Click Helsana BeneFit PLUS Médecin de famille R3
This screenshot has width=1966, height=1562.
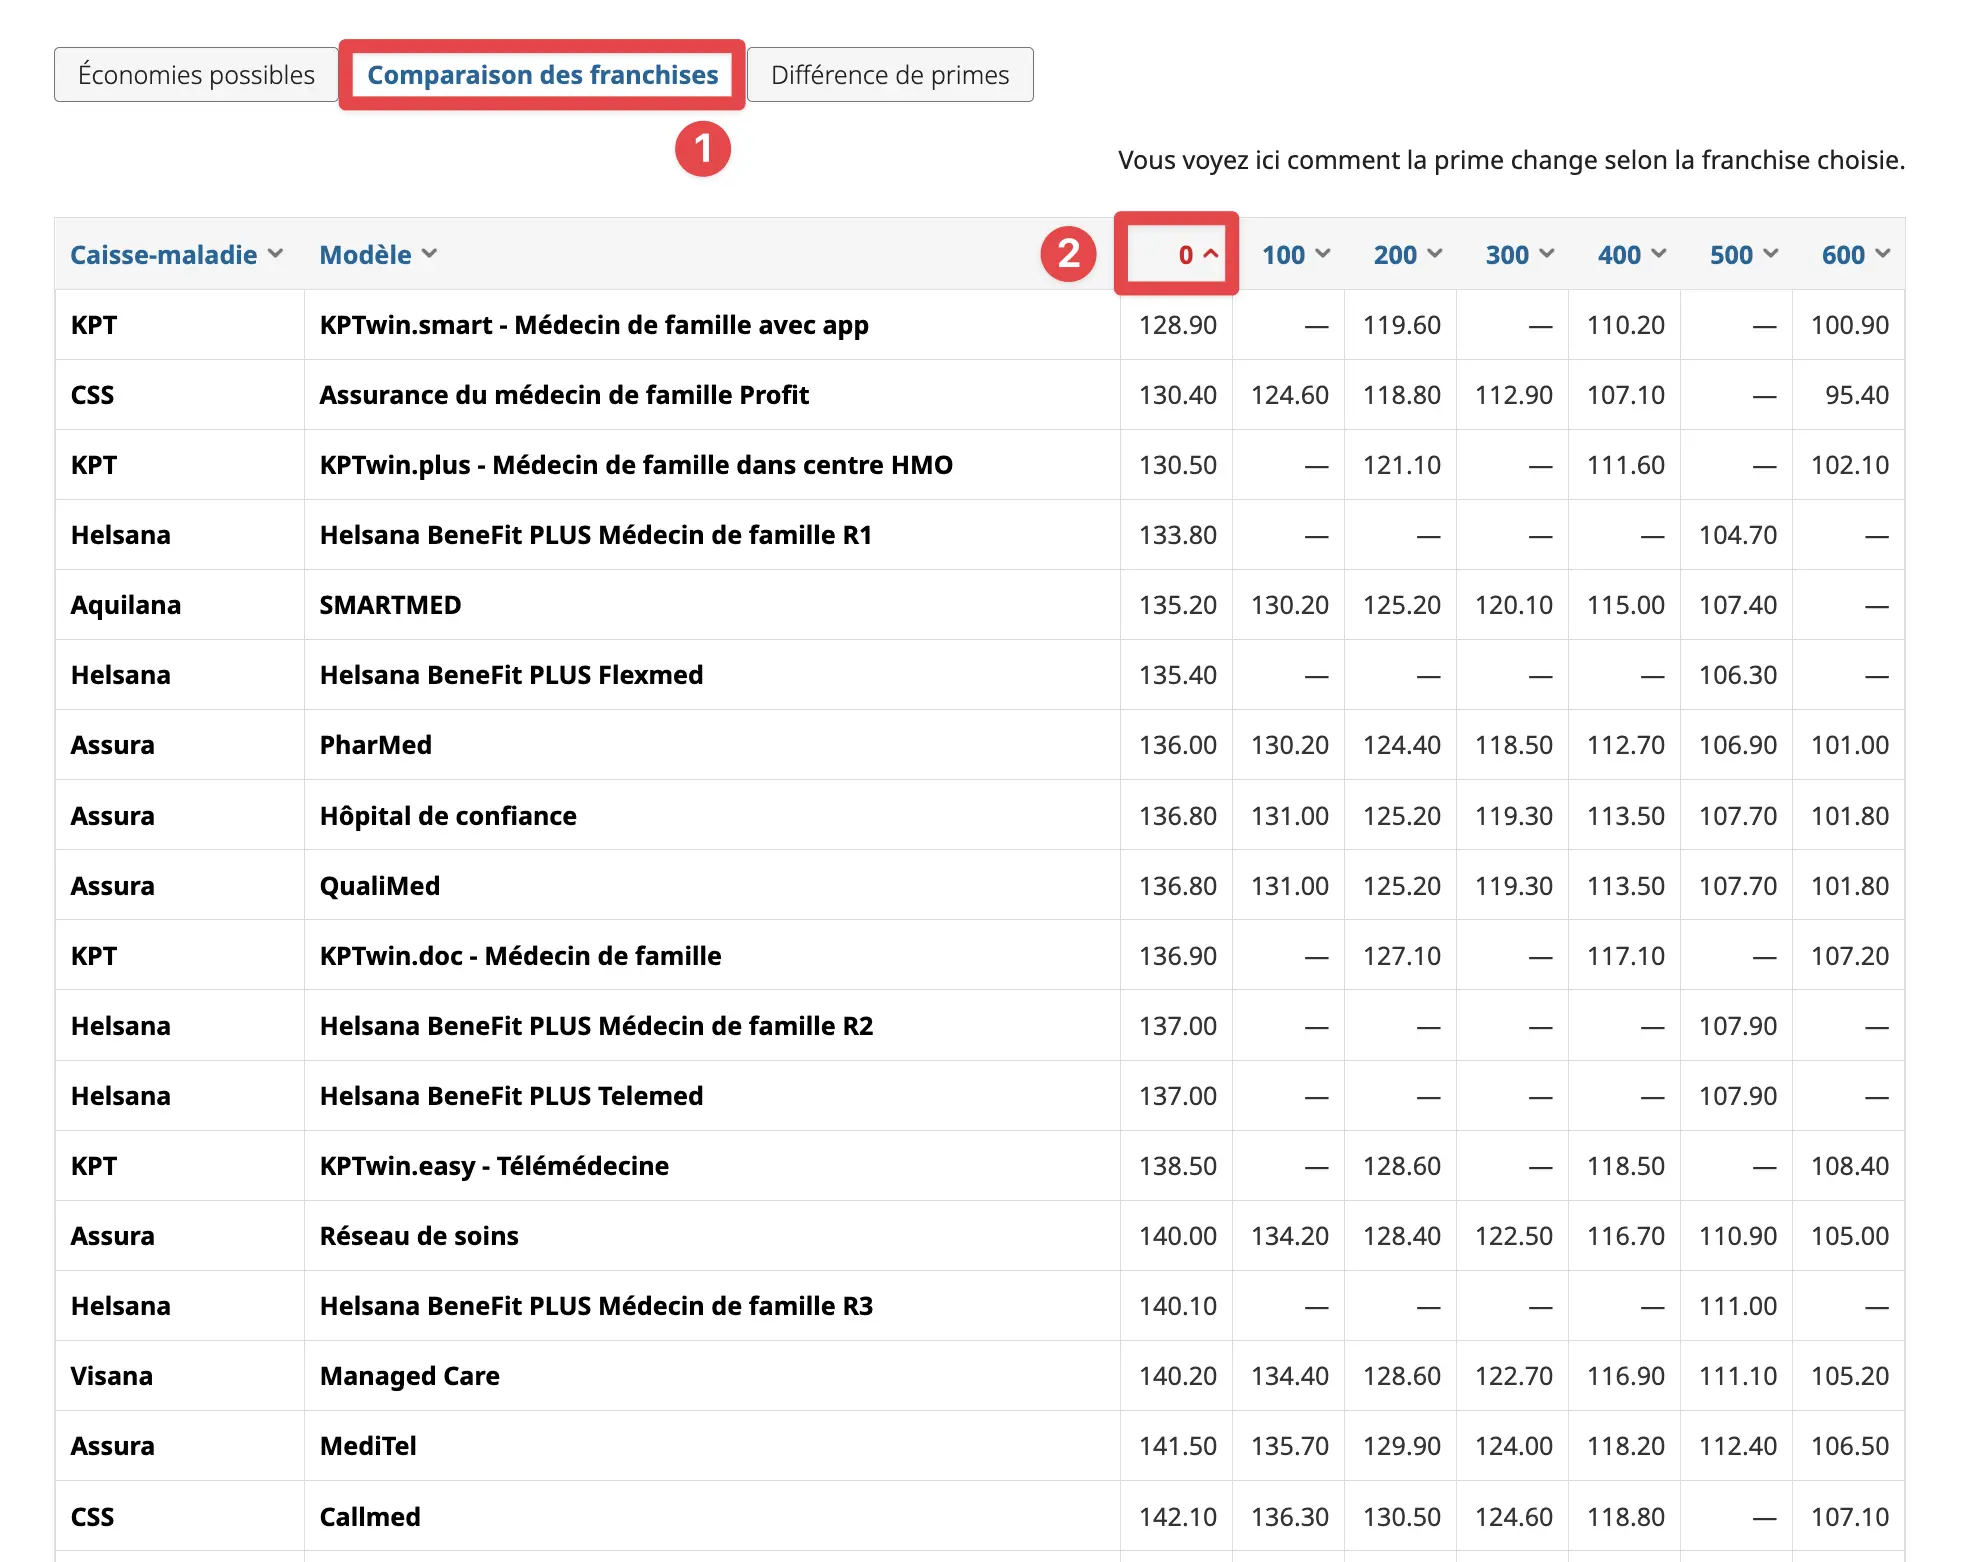tap(596, 1306)
